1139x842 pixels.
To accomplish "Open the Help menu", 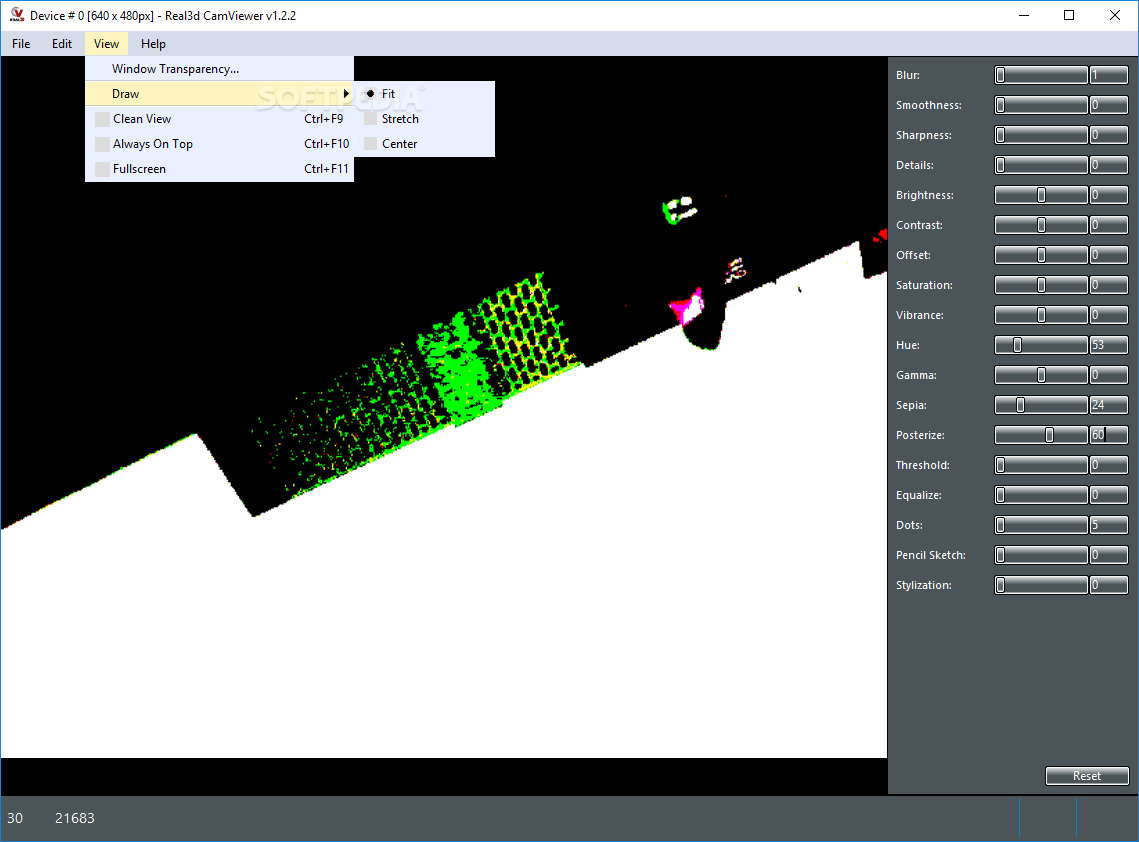I will (153, 44).
